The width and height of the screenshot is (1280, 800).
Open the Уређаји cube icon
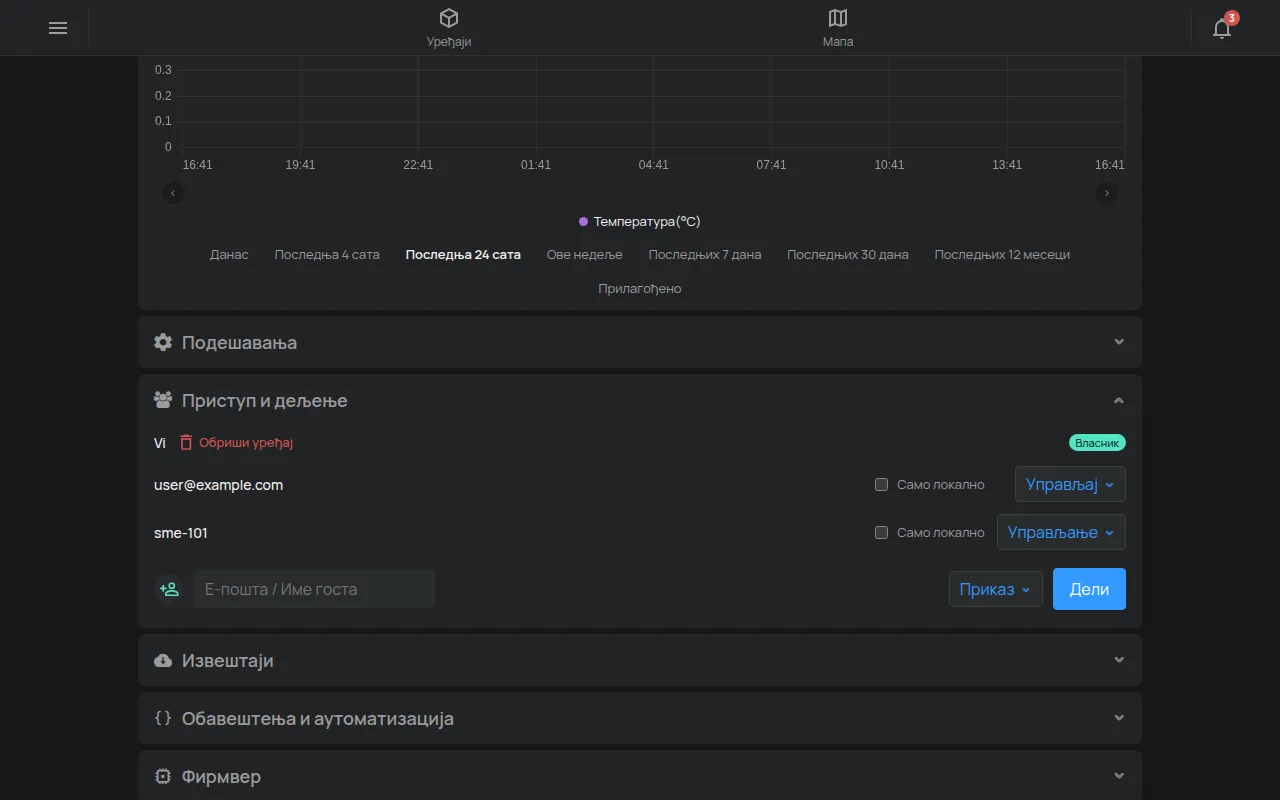coord(449,18)
